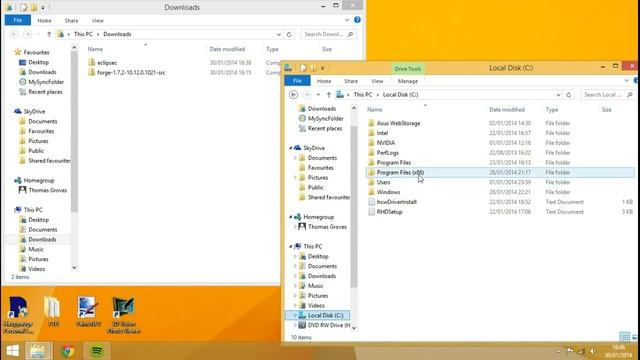Select eclipsec in Downloads window
This screenshot has height=360, width=640.
tap(107, 62)
